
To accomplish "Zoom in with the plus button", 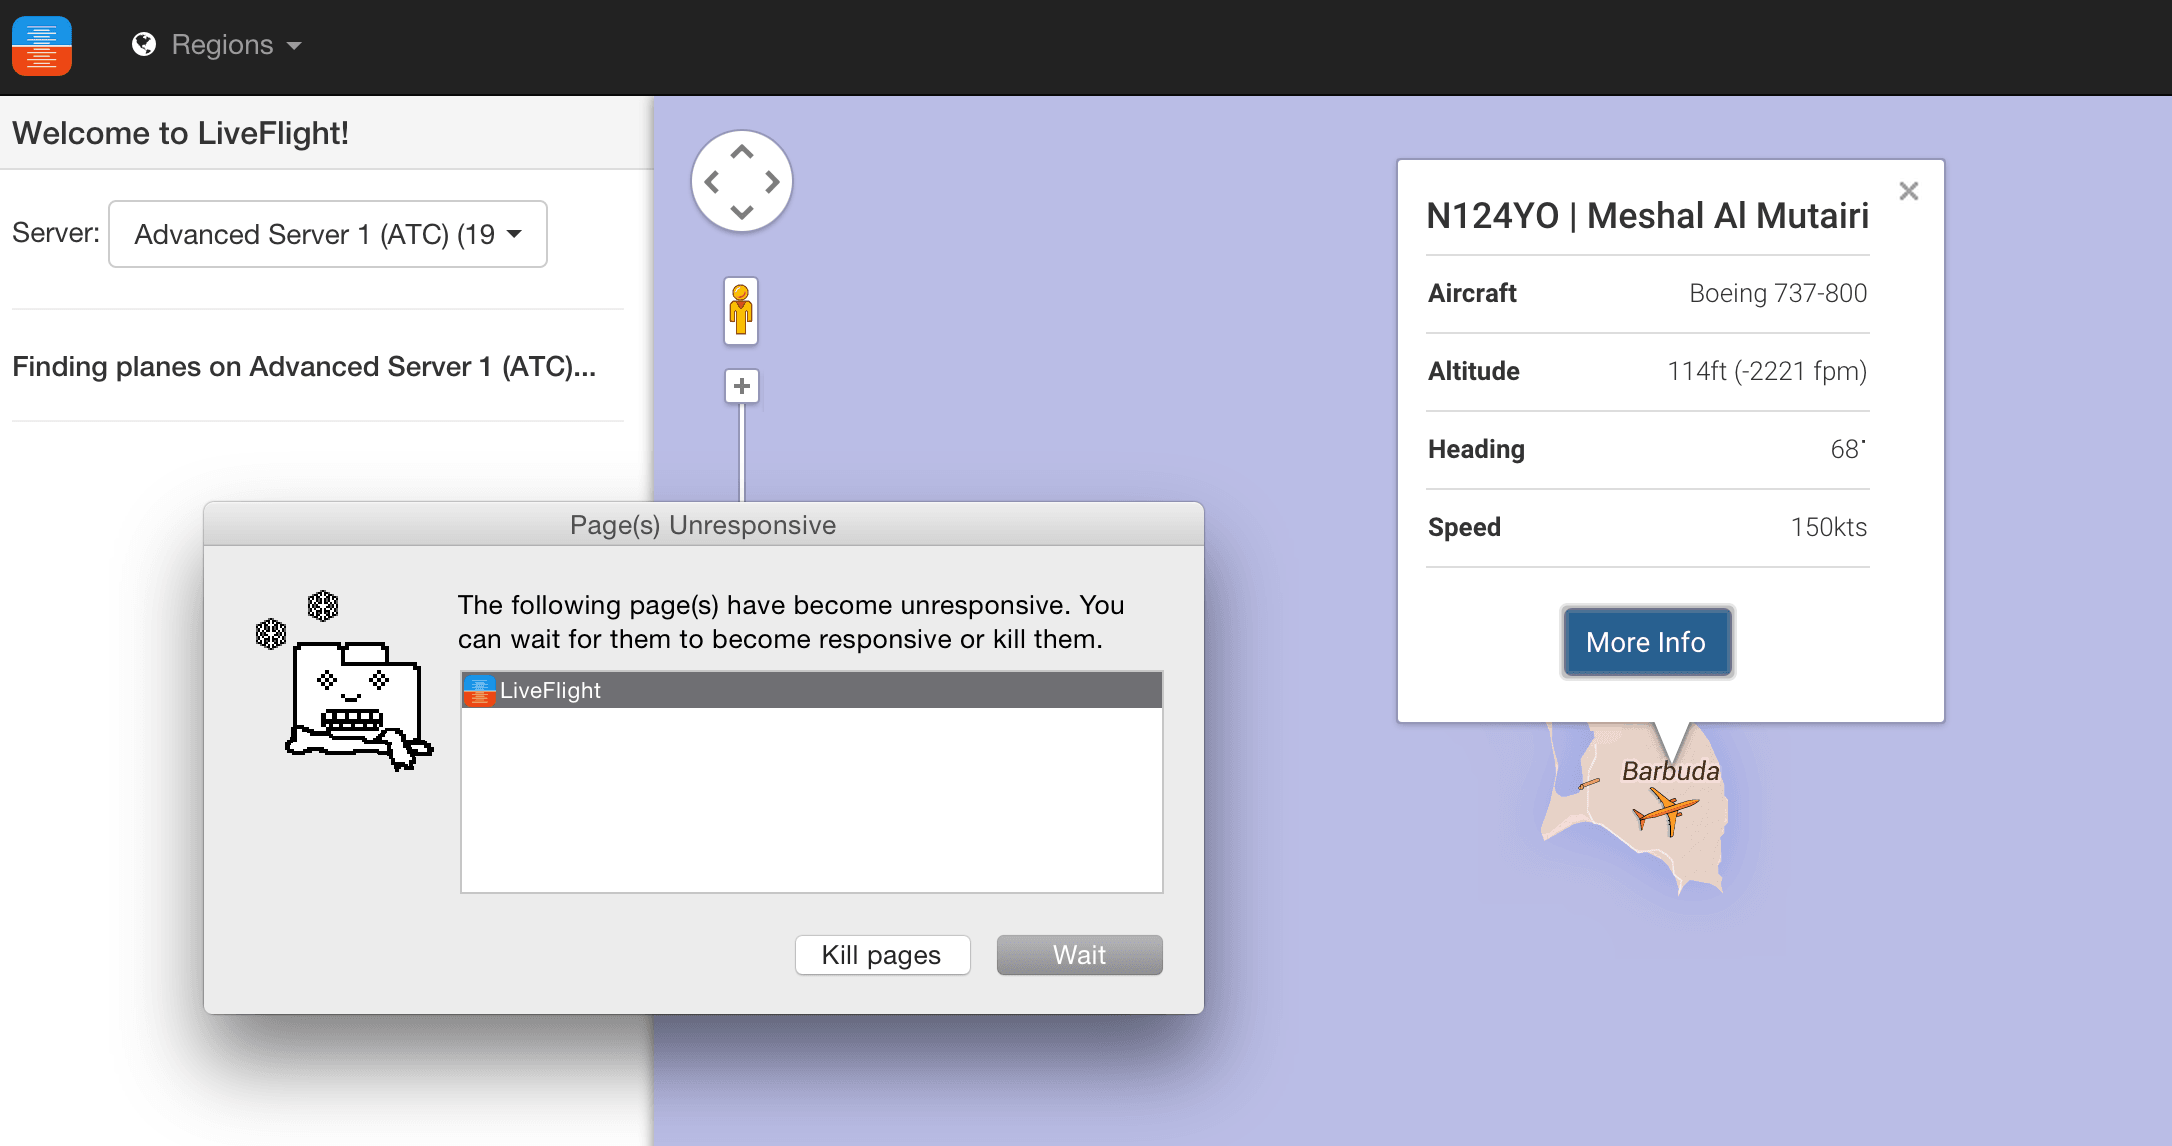I will (x=741, y=386).
